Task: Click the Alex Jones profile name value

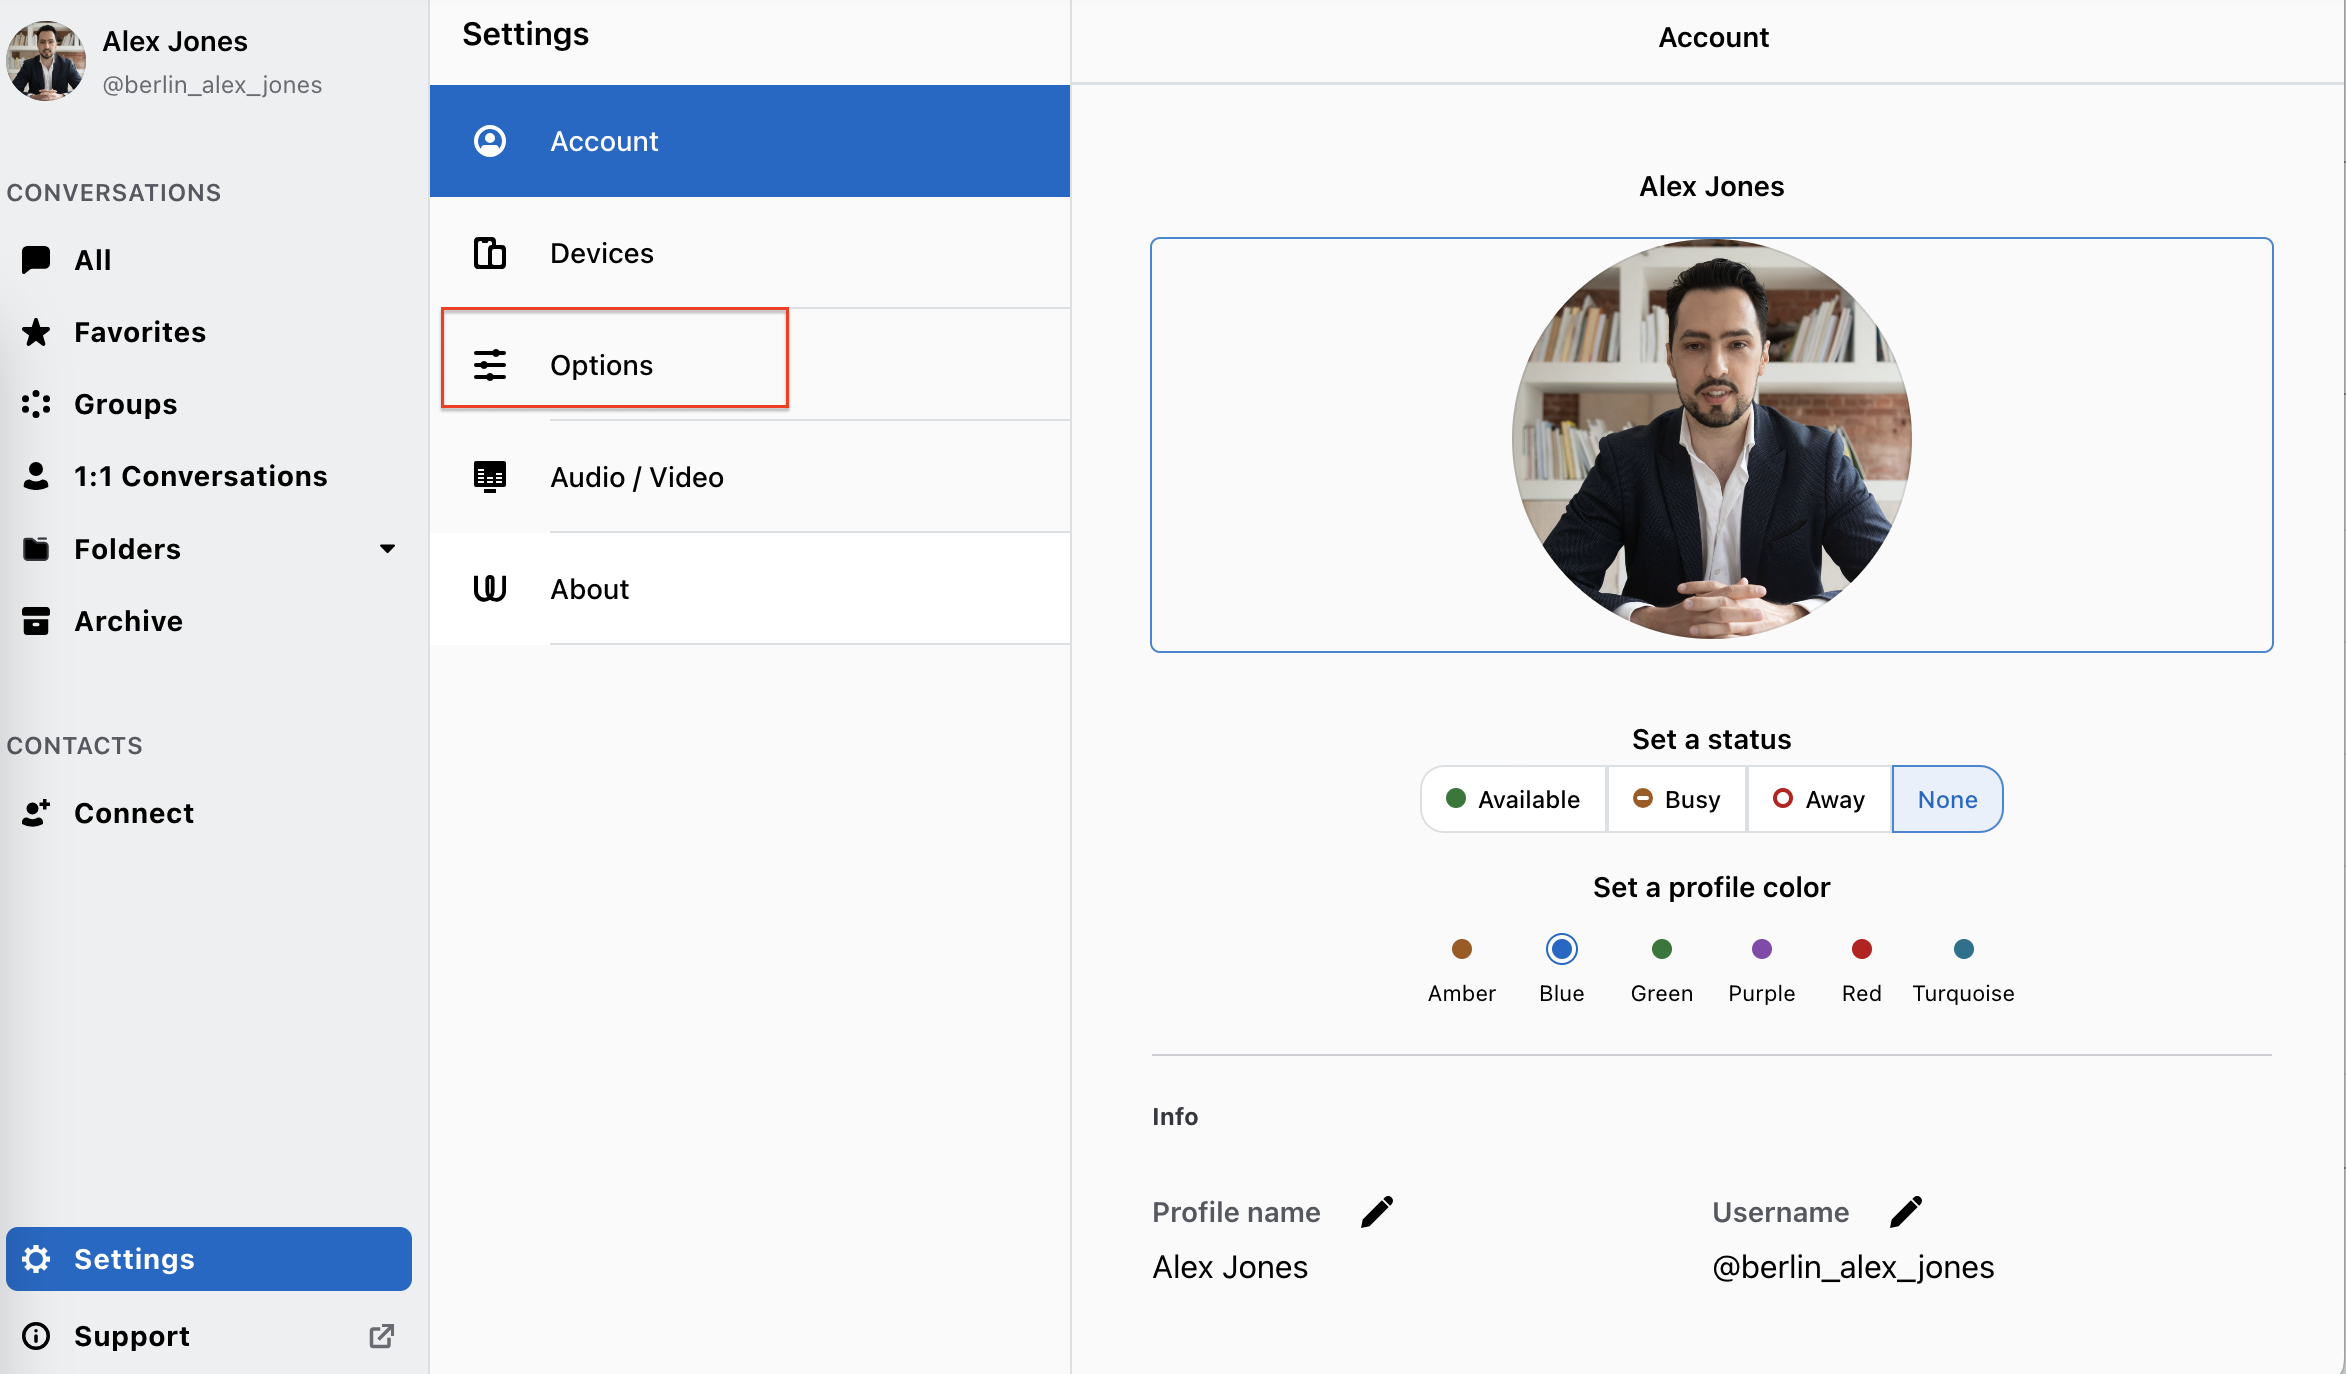Action: pos(1230,1267)
